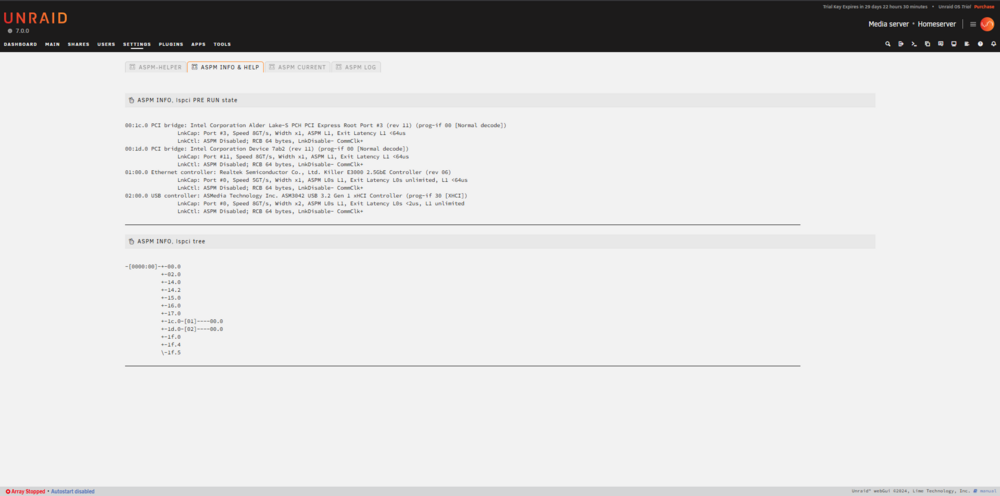Click the 00:1d.0 PCI bridge line
Screen dimensions: 1000x496
pyautogui.click(x=267, y=149)
